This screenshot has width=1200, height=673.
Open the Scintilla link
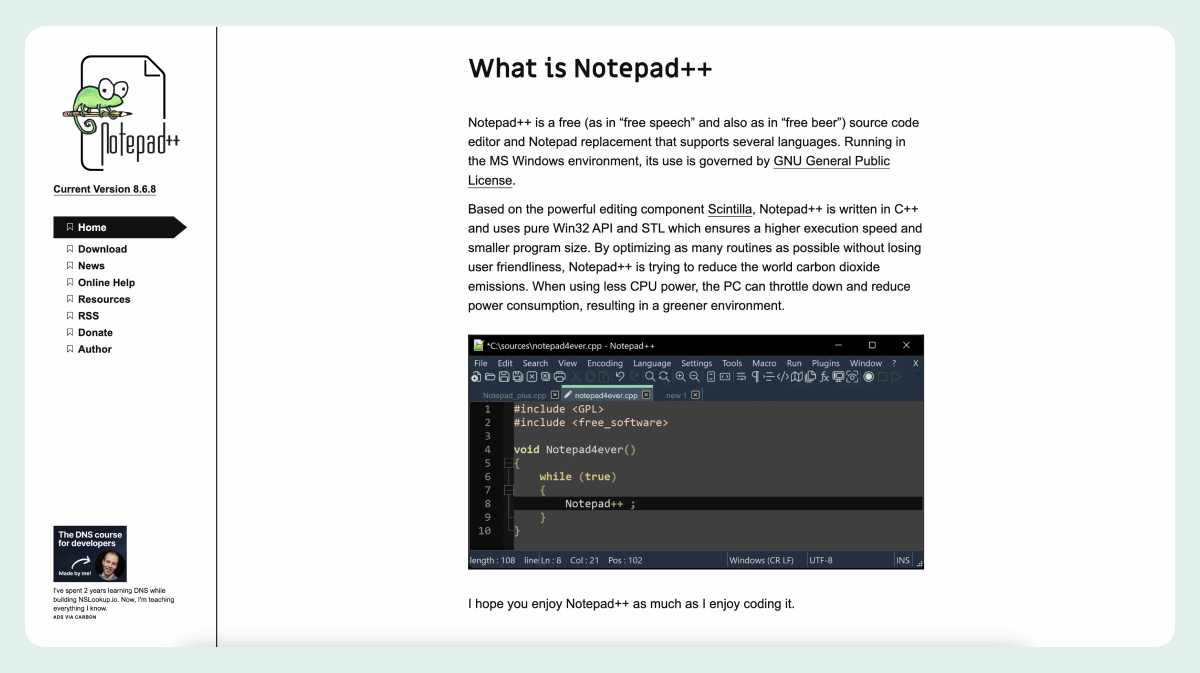730,209
